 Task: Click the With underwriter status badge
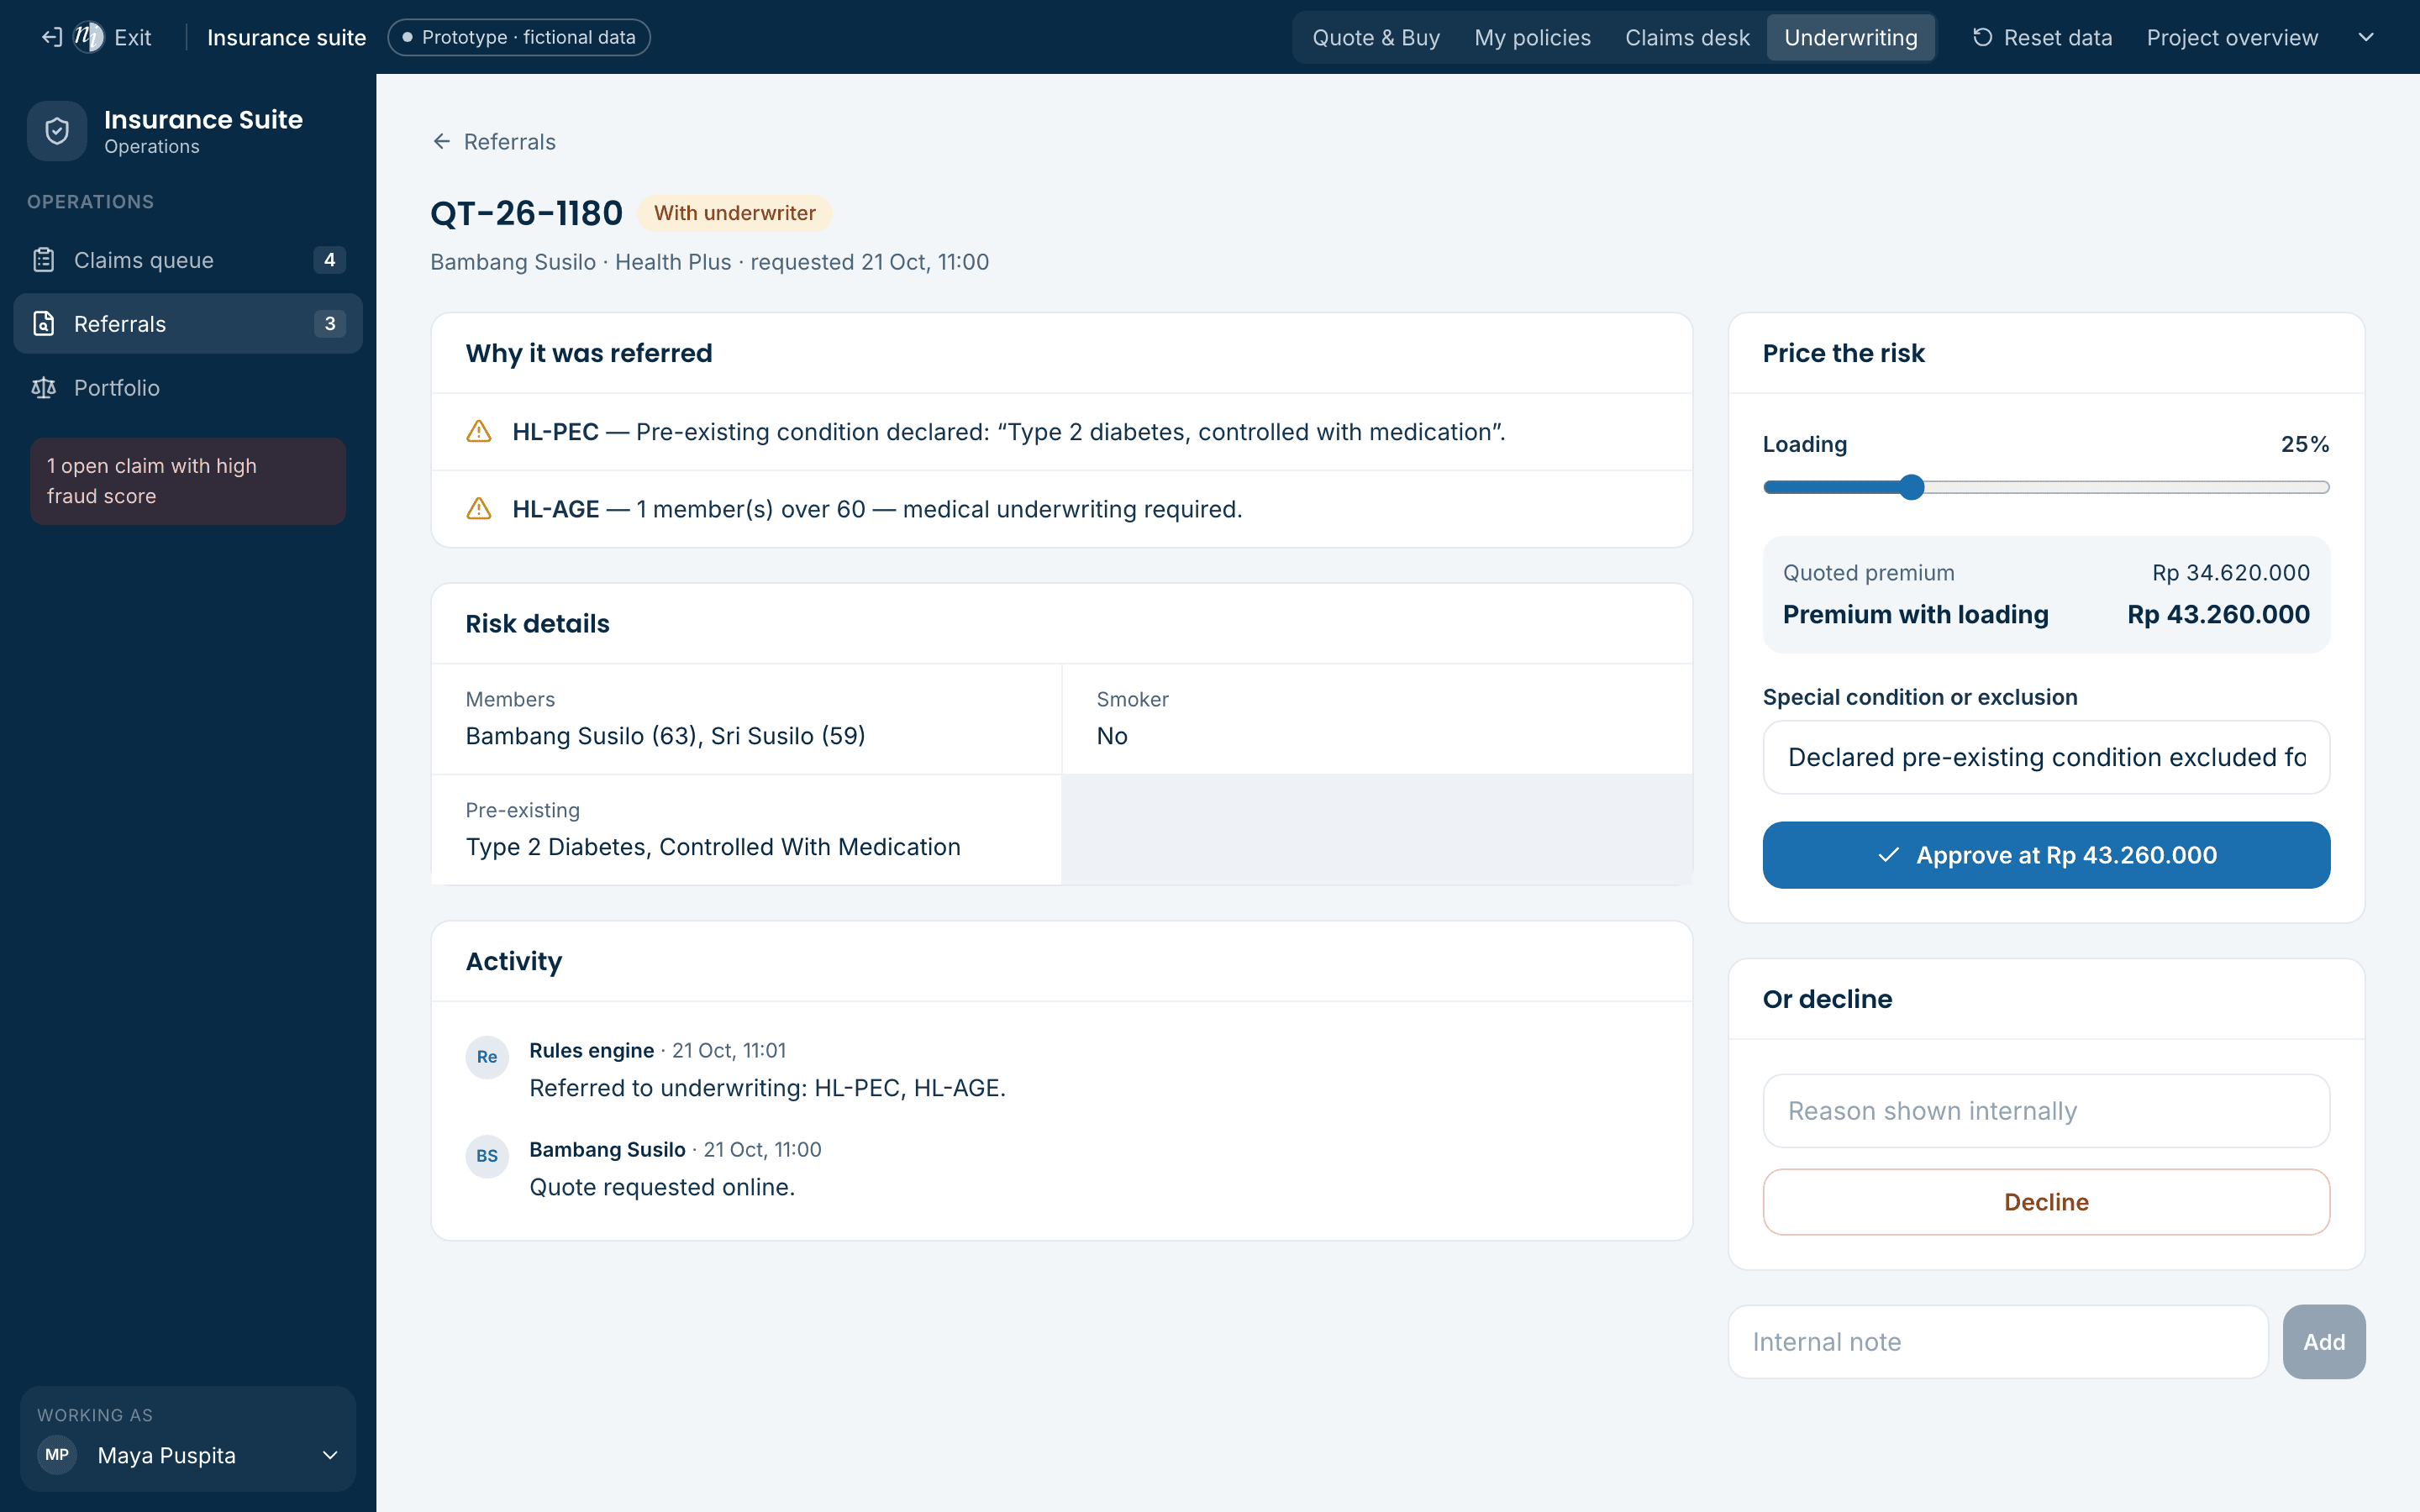click(735, 213)
